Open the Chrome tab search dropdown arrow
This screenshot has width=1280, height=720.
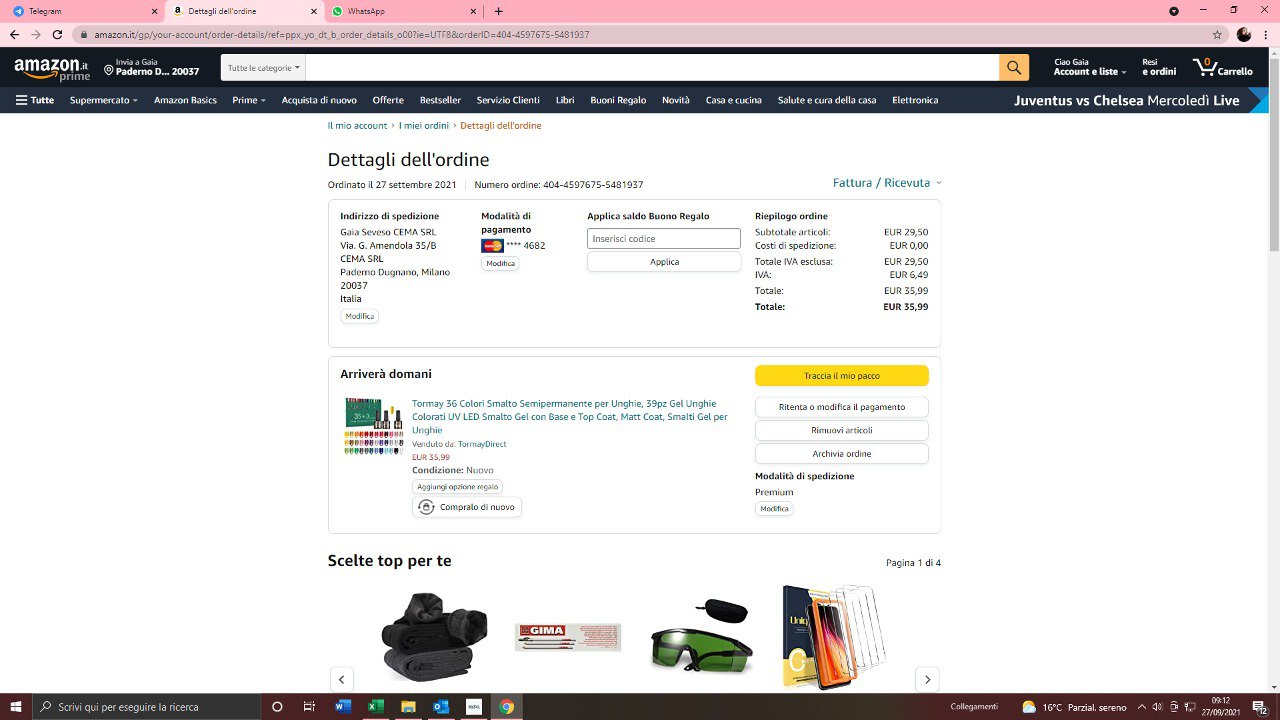(1174, 11)
